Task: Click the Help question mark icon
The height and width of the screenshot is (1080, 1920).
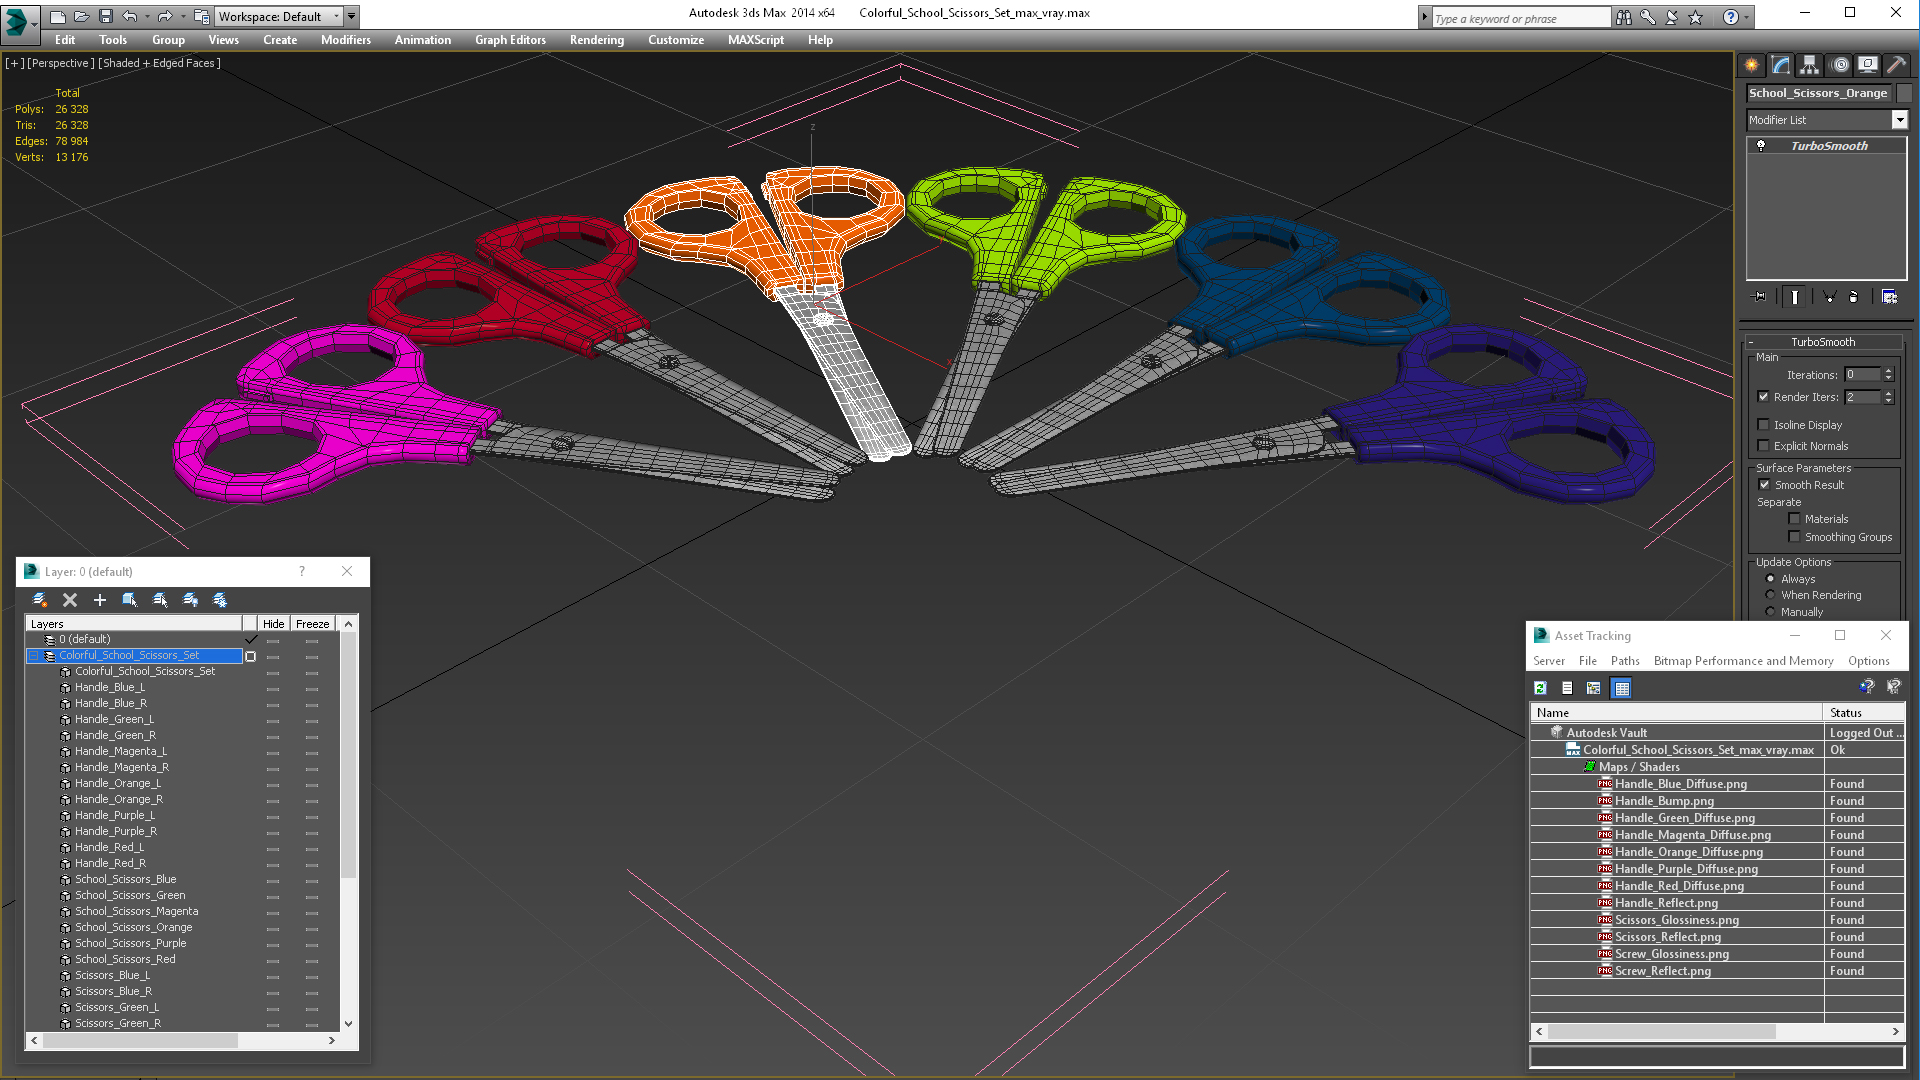Action: pyautogui.click(x=1731, y=18)
